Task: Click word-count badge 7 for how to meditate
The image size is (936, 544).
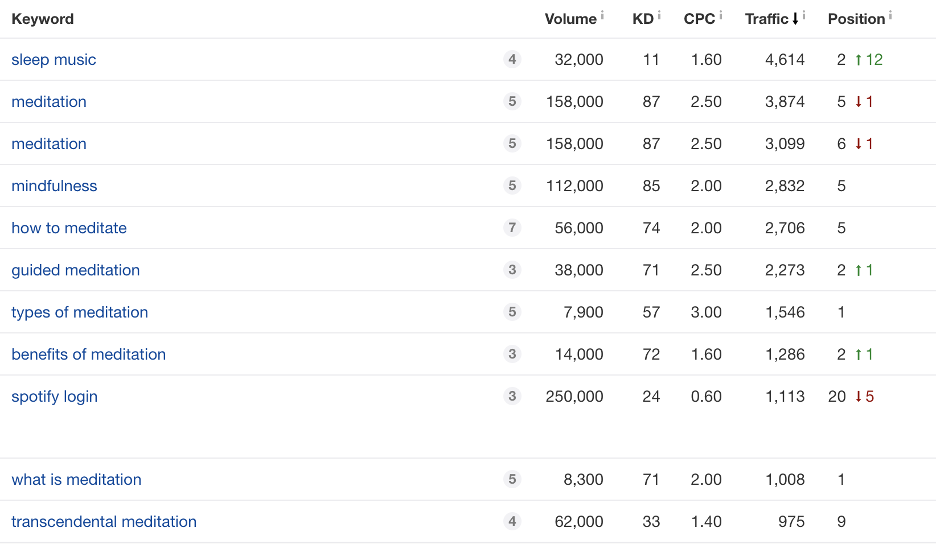Action: click(x=512, y=228)
